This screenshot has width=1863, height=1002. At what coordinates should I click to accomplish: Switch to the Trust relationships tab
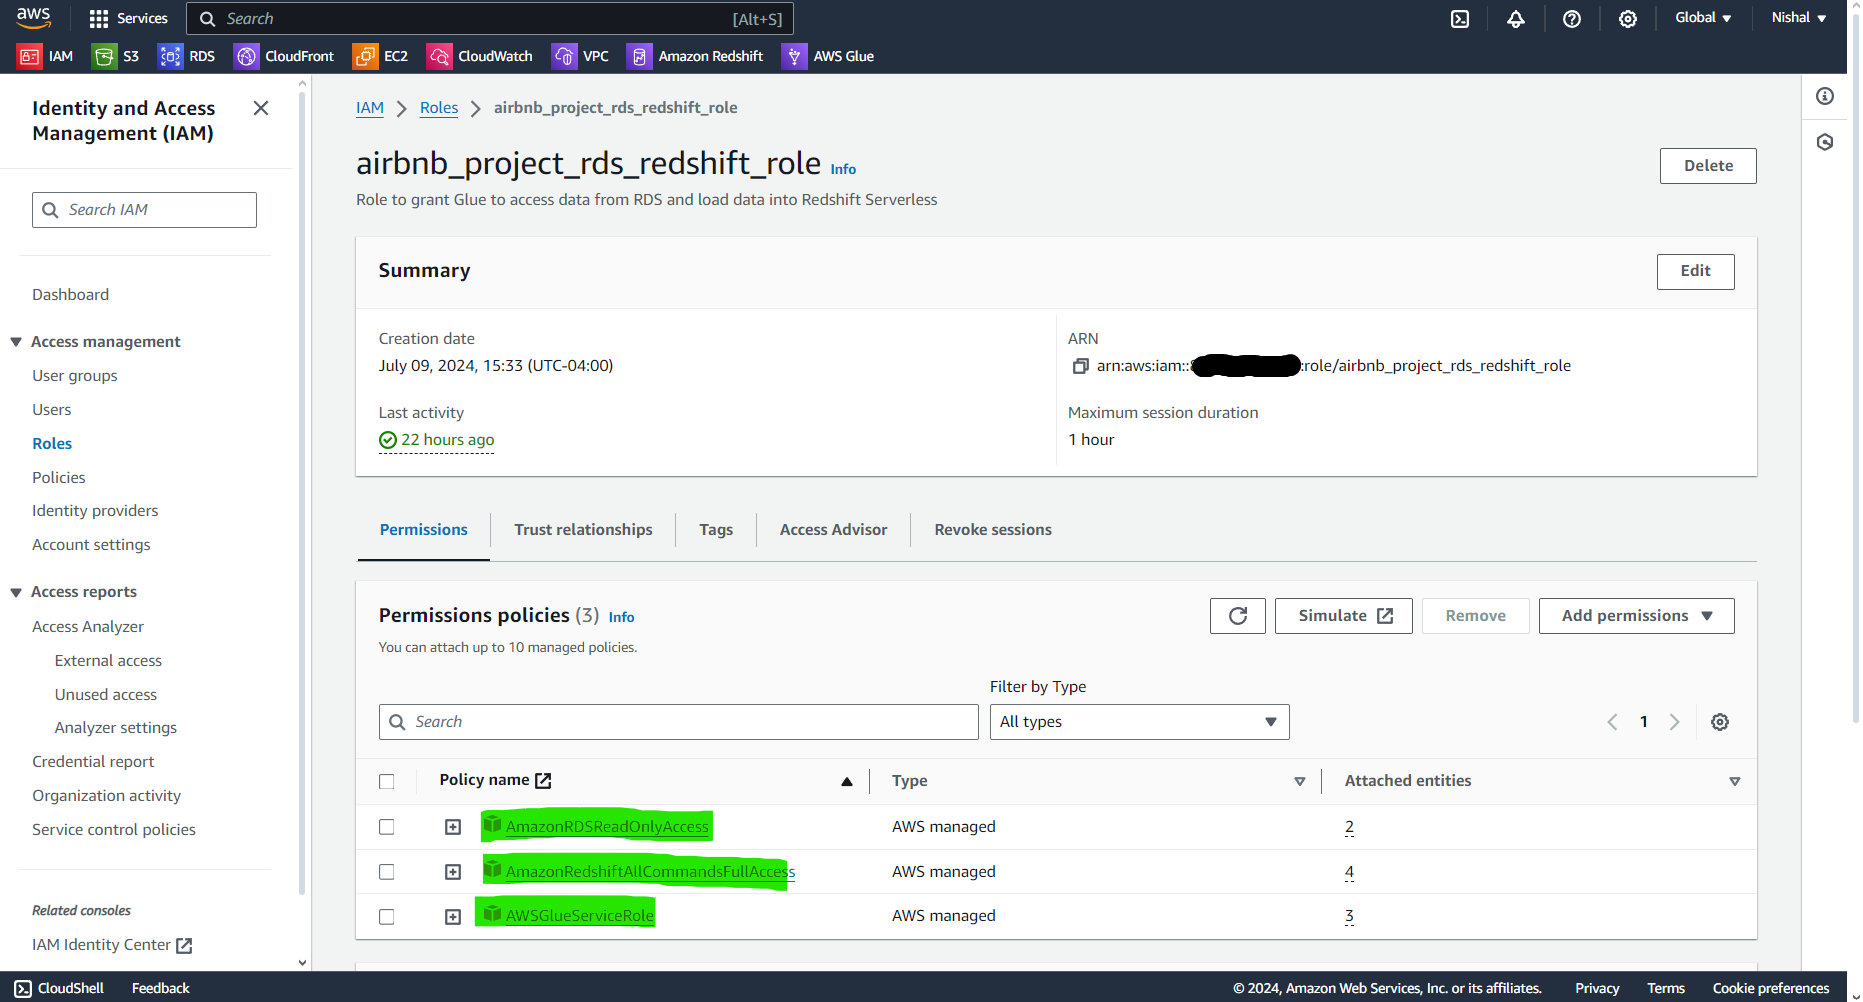click(583, 530)
